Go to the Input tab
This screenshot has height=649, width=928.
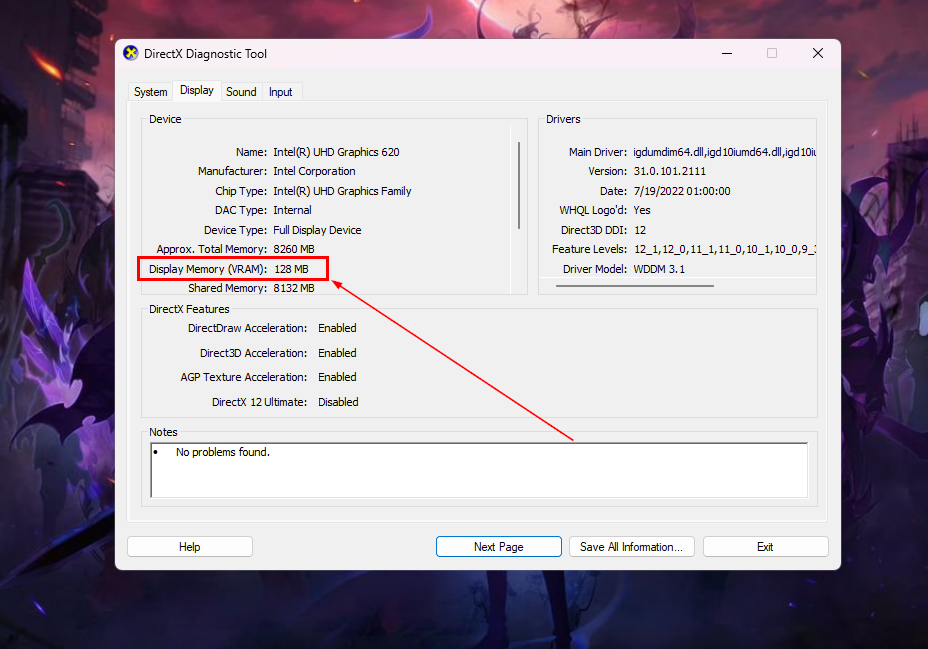tap(281, 92)
